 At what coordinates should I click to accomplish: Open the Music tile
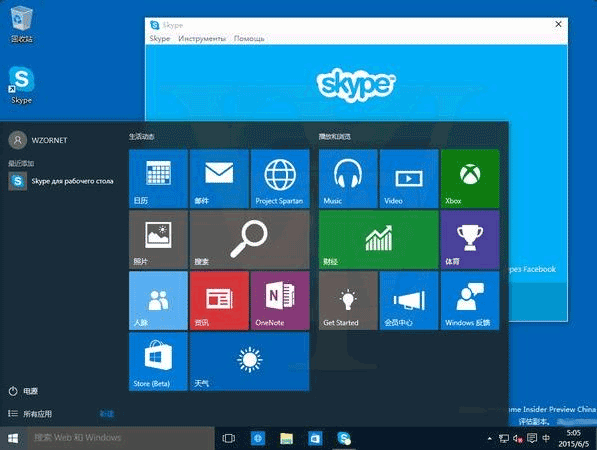tap(348, 179)
